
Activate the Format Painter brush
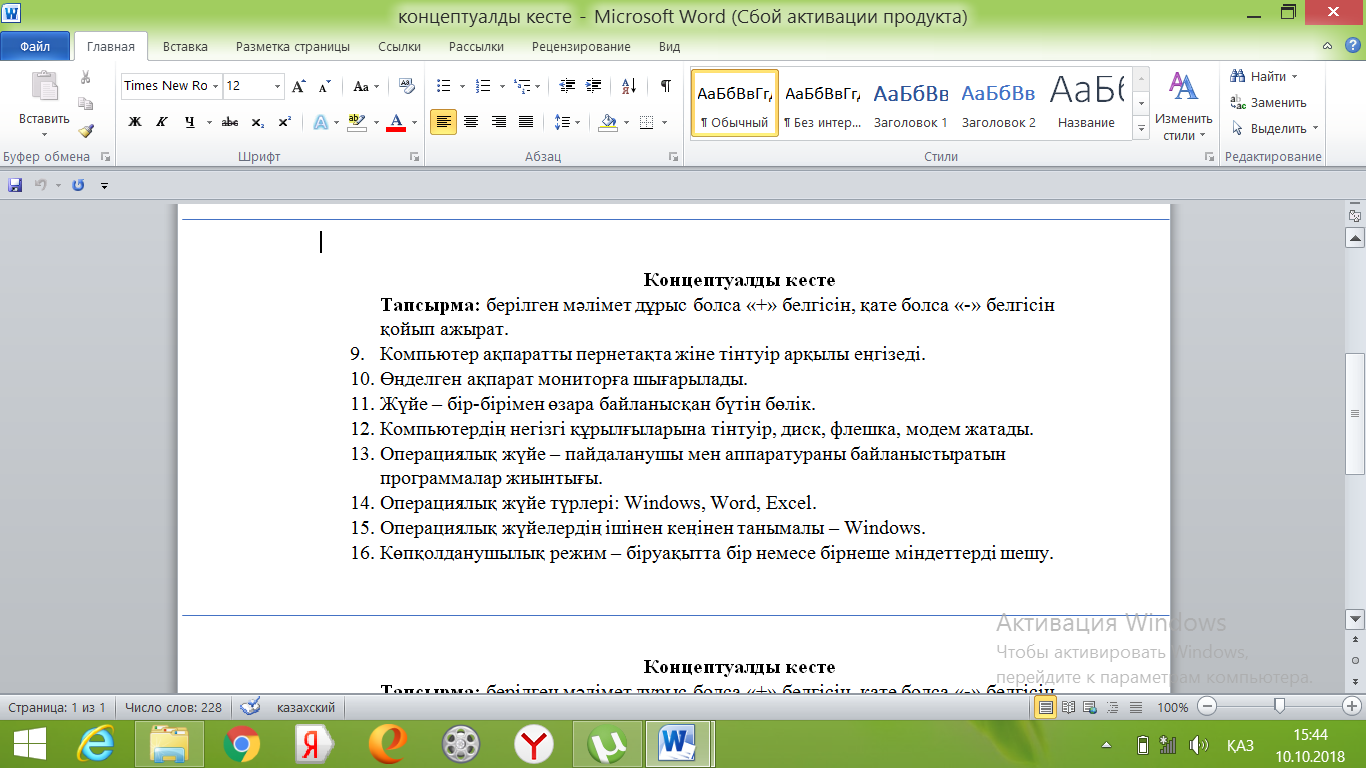[x=86, y=129]
